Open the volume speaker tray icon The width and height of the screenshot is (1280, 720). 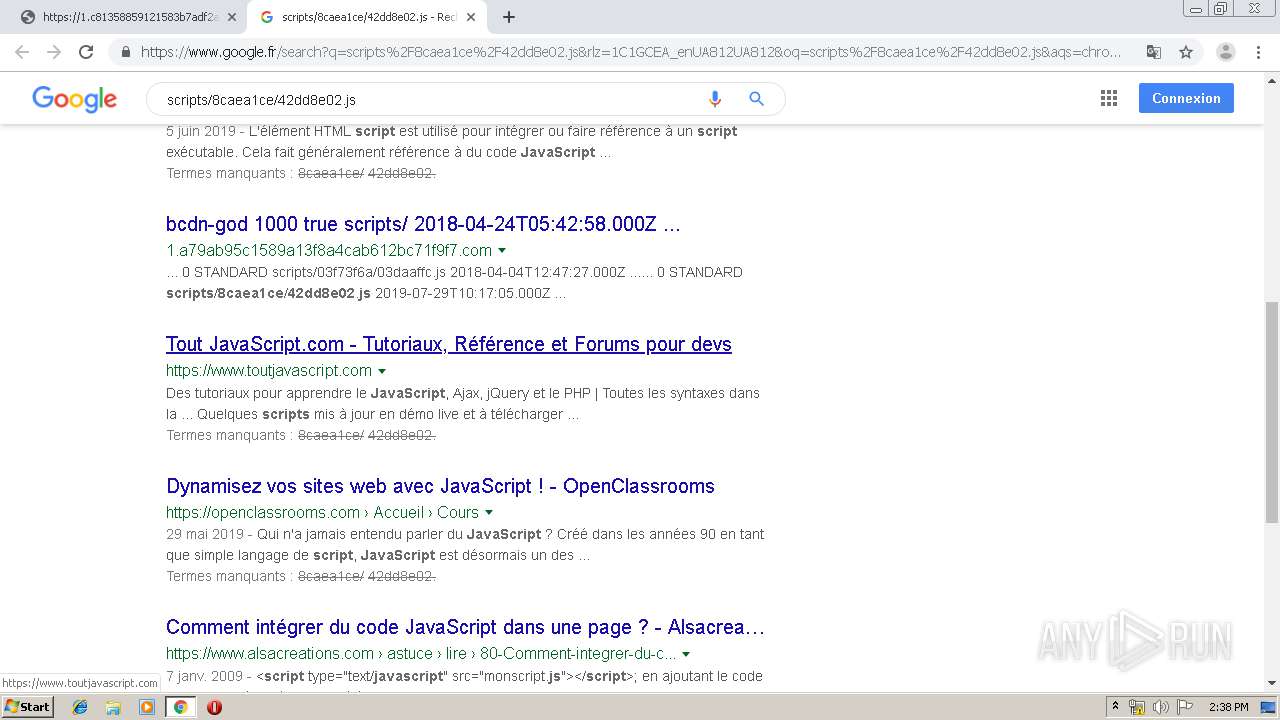pyautogui.click(x=1160, y=707)
